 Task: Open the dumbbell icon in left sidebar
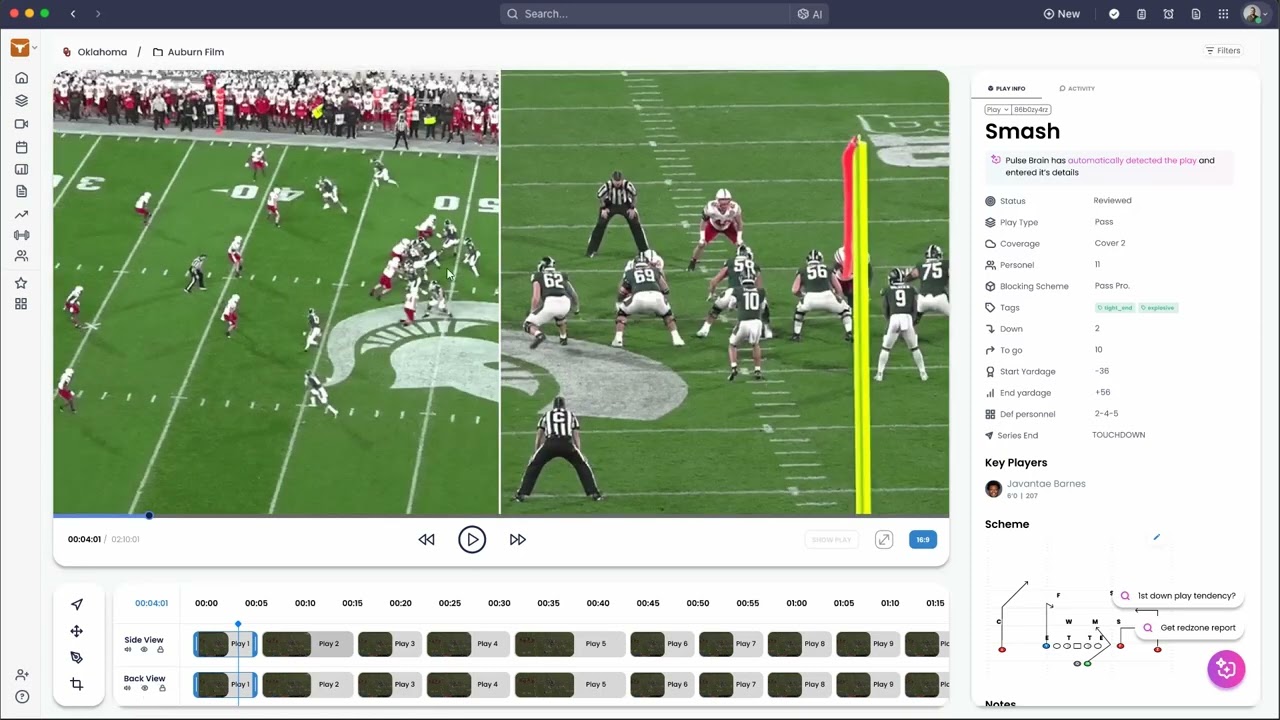coord(21,235)
